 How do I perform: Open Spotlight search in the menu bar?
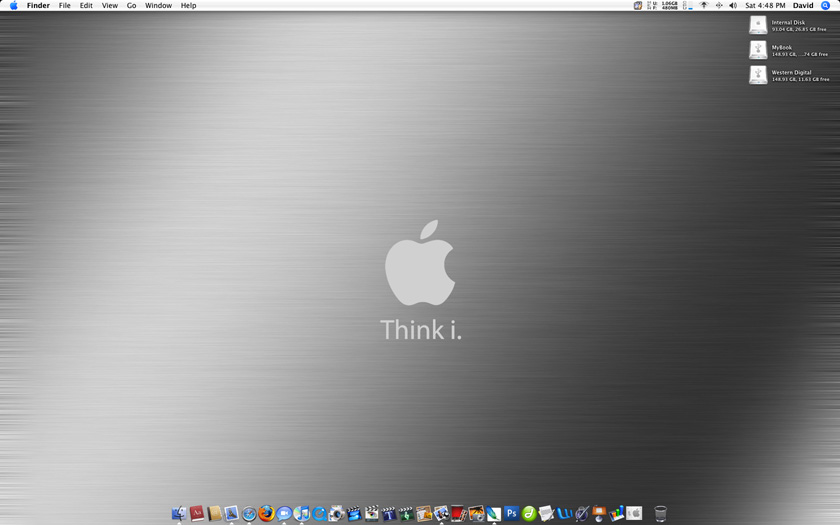pyautogui.click(x=826, y=5)
